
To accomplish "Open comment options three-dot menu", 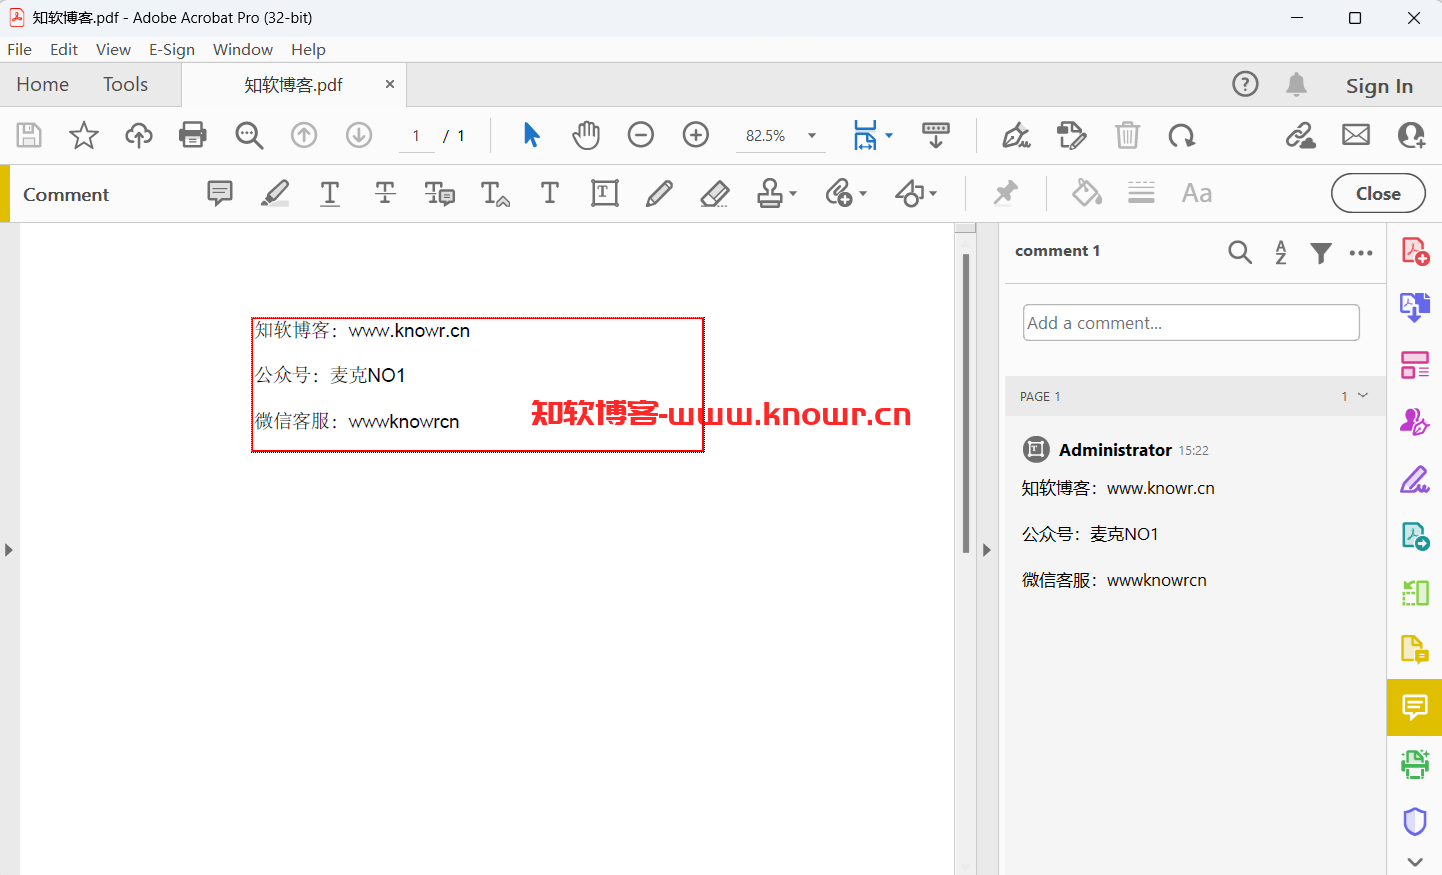I will (x=1361, y=253).
